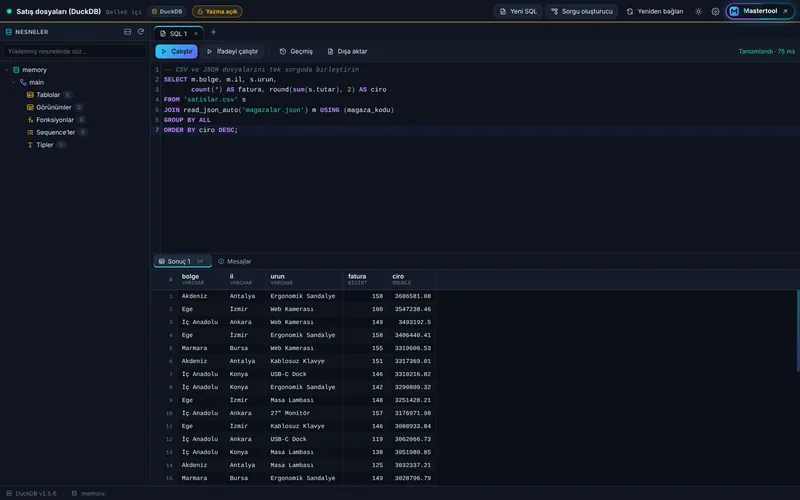Viewport: 800px width, 500px height.
Task: Click Dışa aktar export button
Action: point(347,52)
